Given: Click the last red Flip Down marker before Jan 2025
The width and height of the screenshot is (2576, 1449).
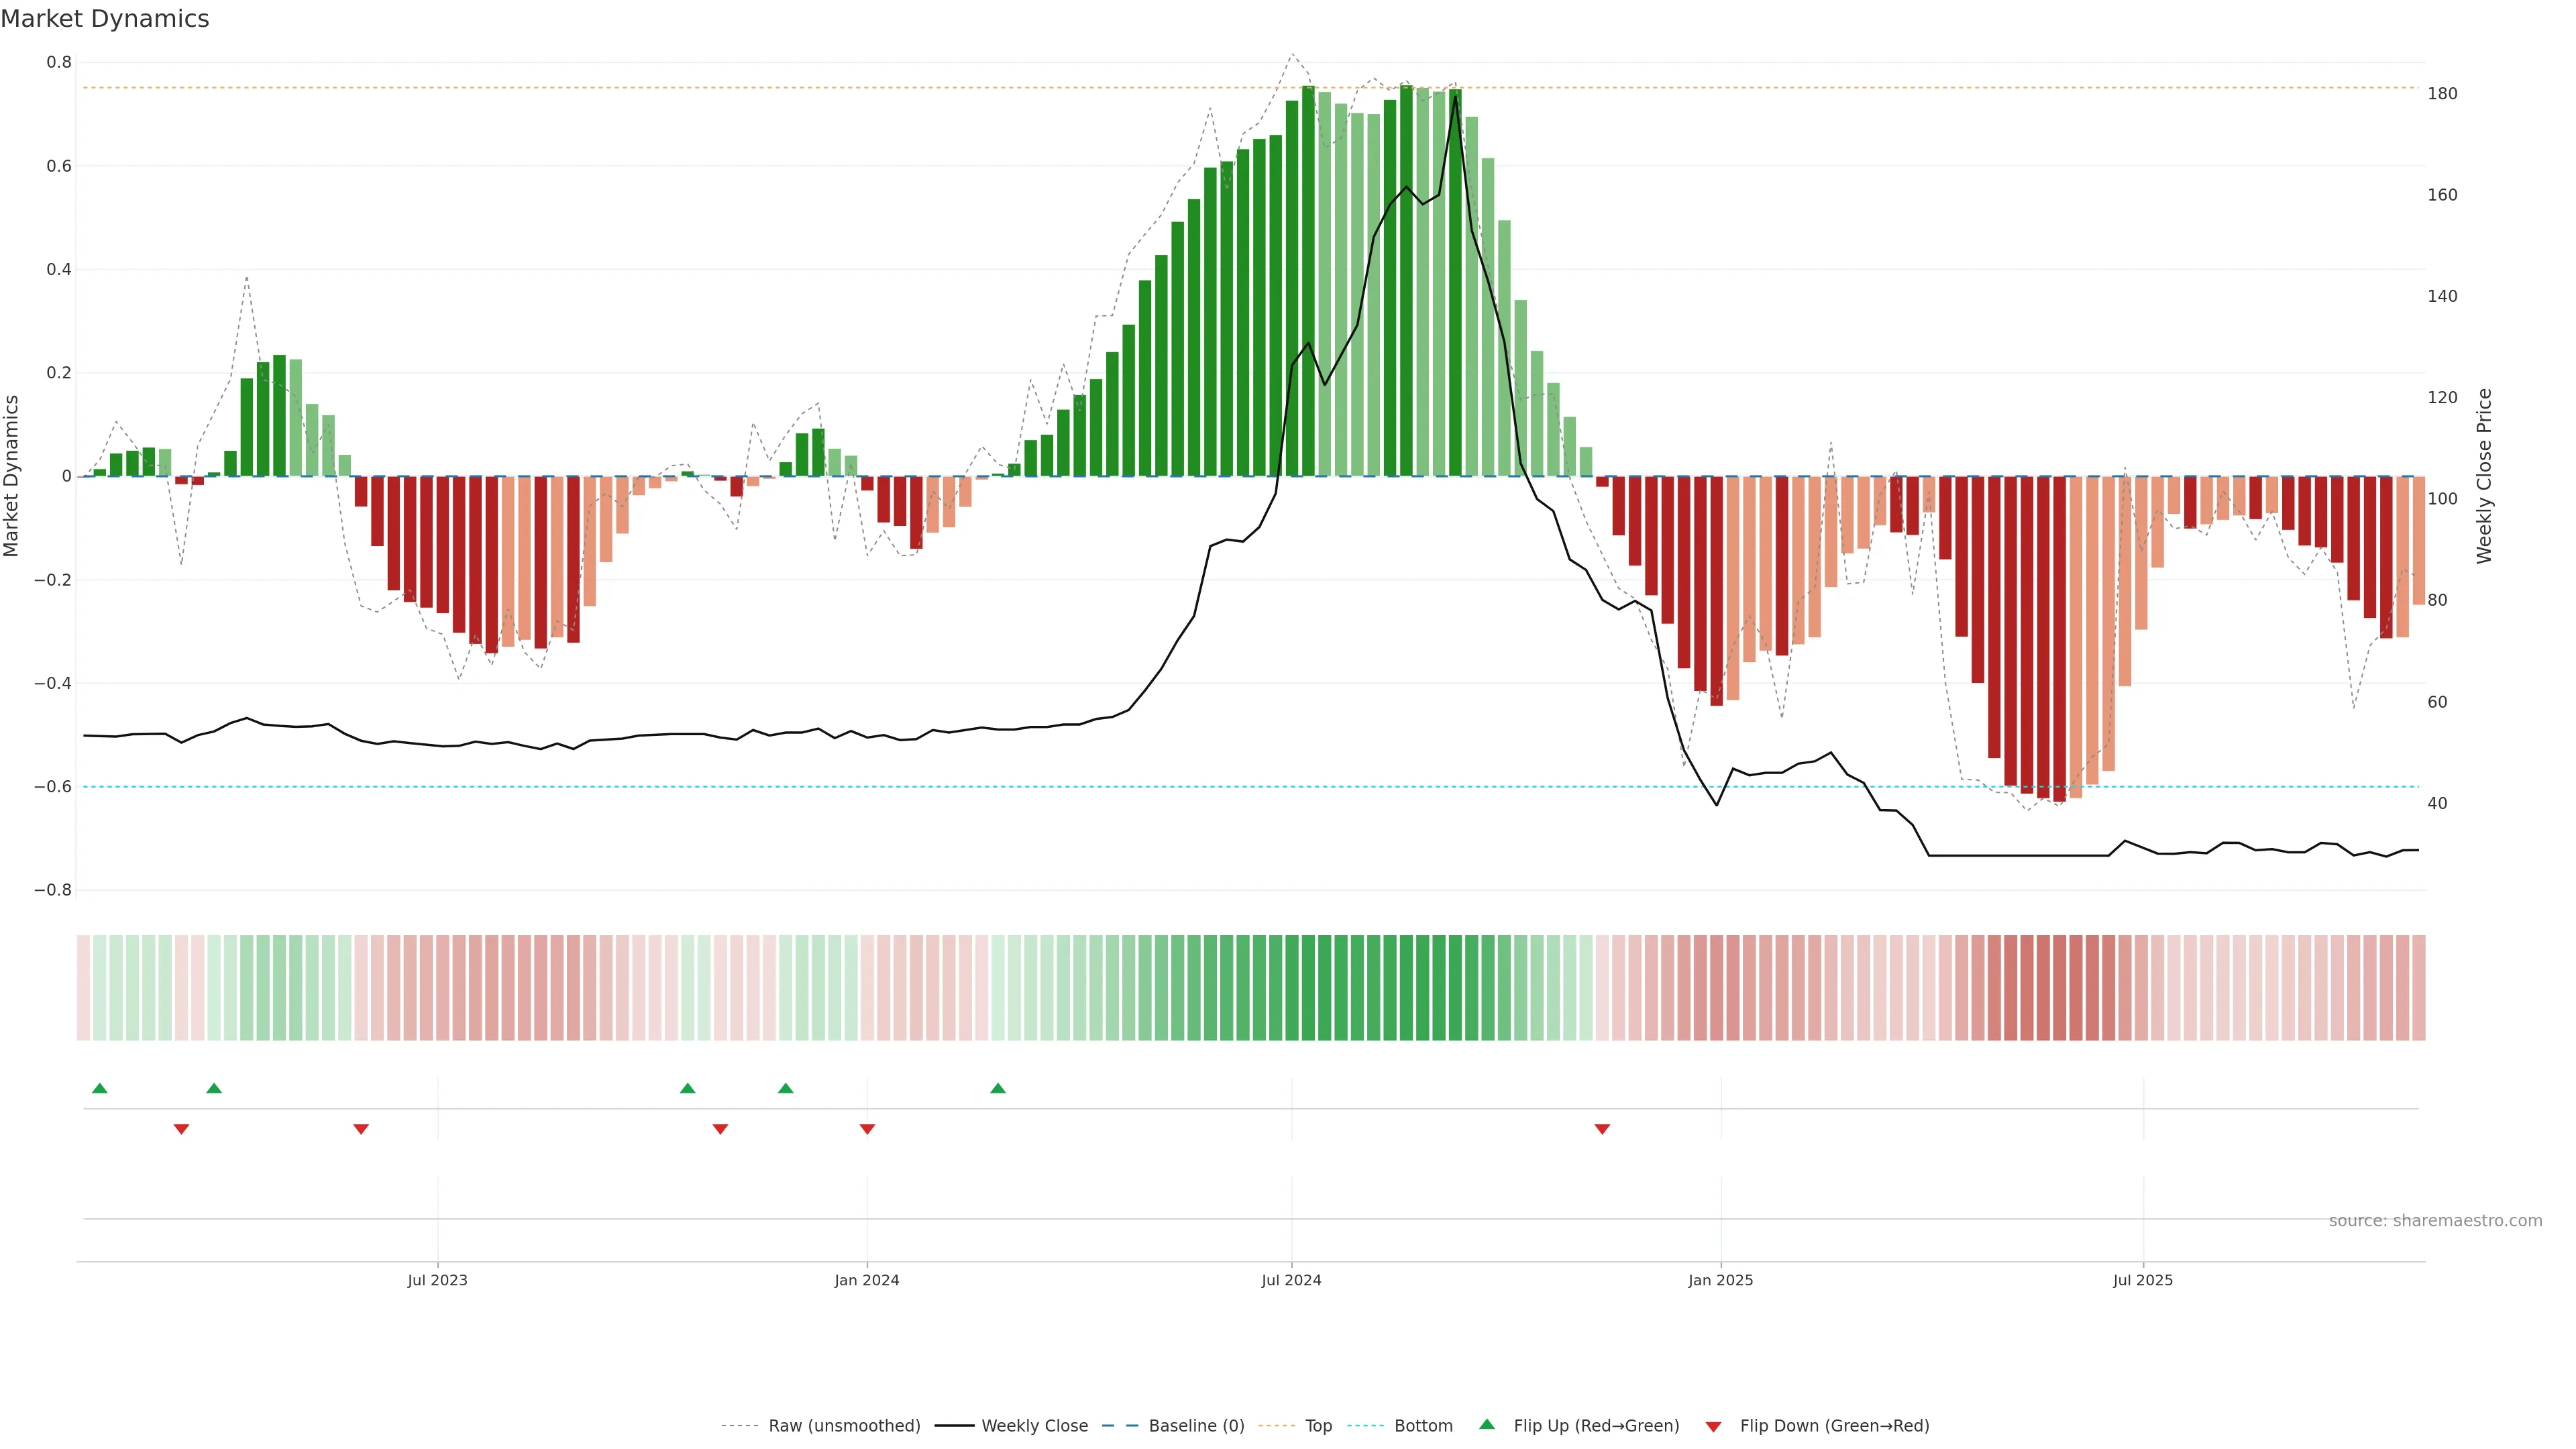Looking at the screenshot, I should tap(1602, 1129).
